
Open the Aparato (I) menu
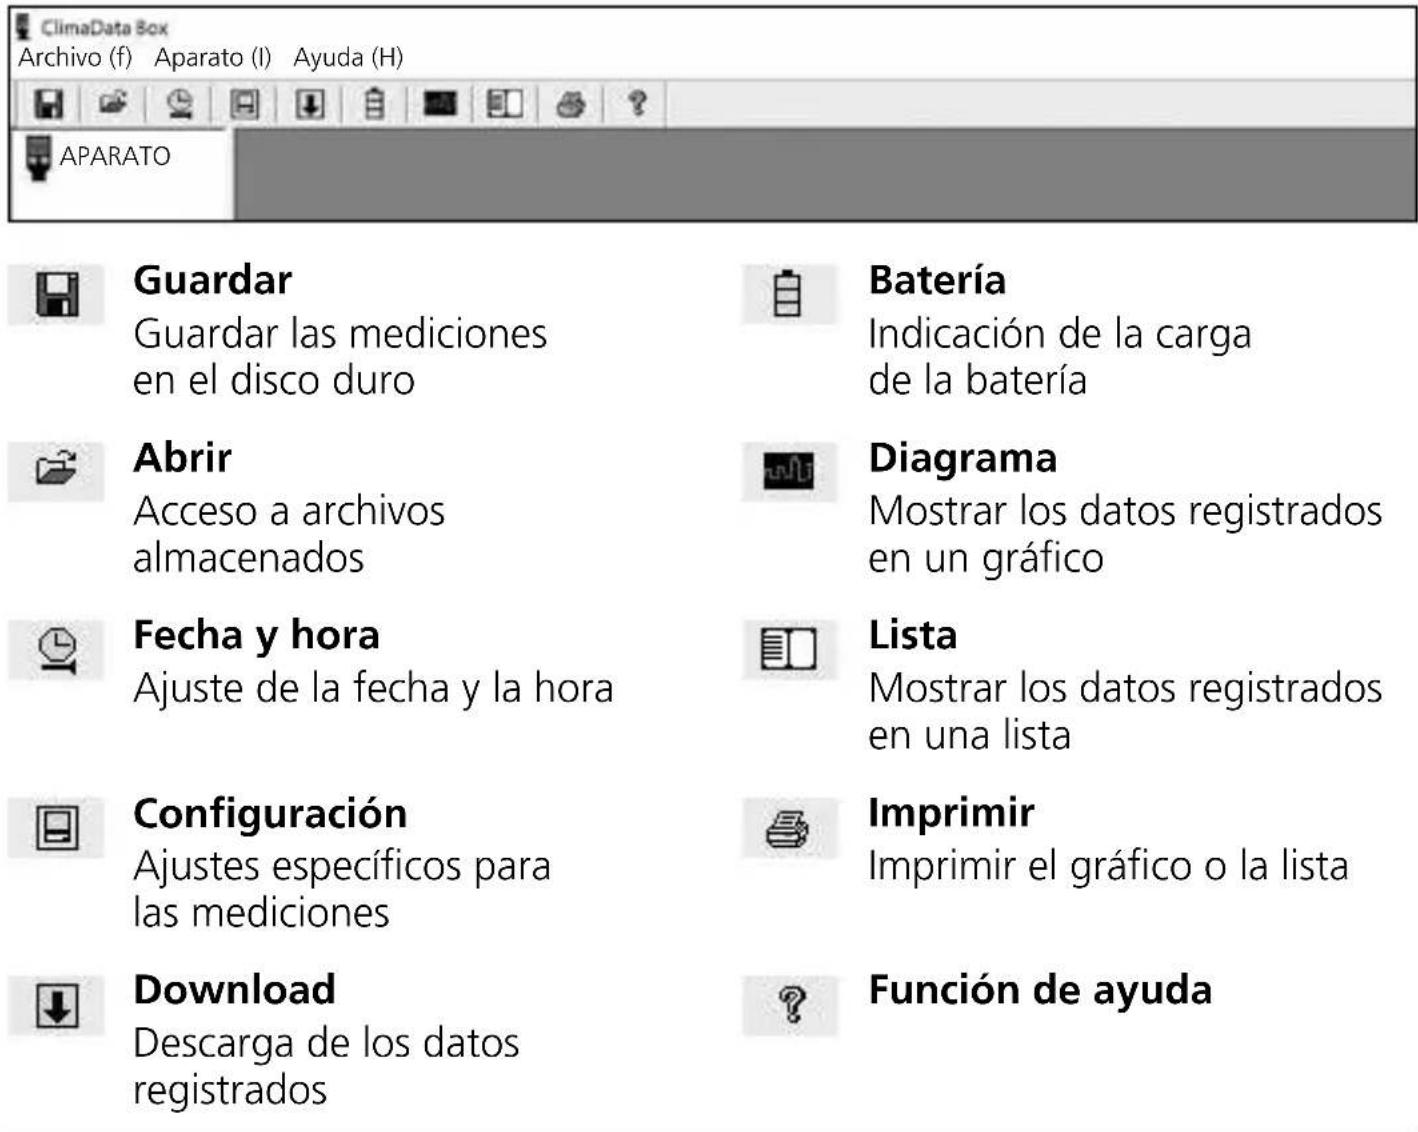click(212, 57)
